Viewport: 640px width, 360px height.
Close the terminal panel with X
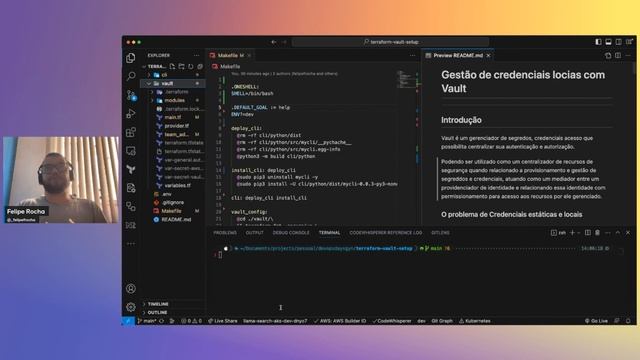tap(628, 233)
